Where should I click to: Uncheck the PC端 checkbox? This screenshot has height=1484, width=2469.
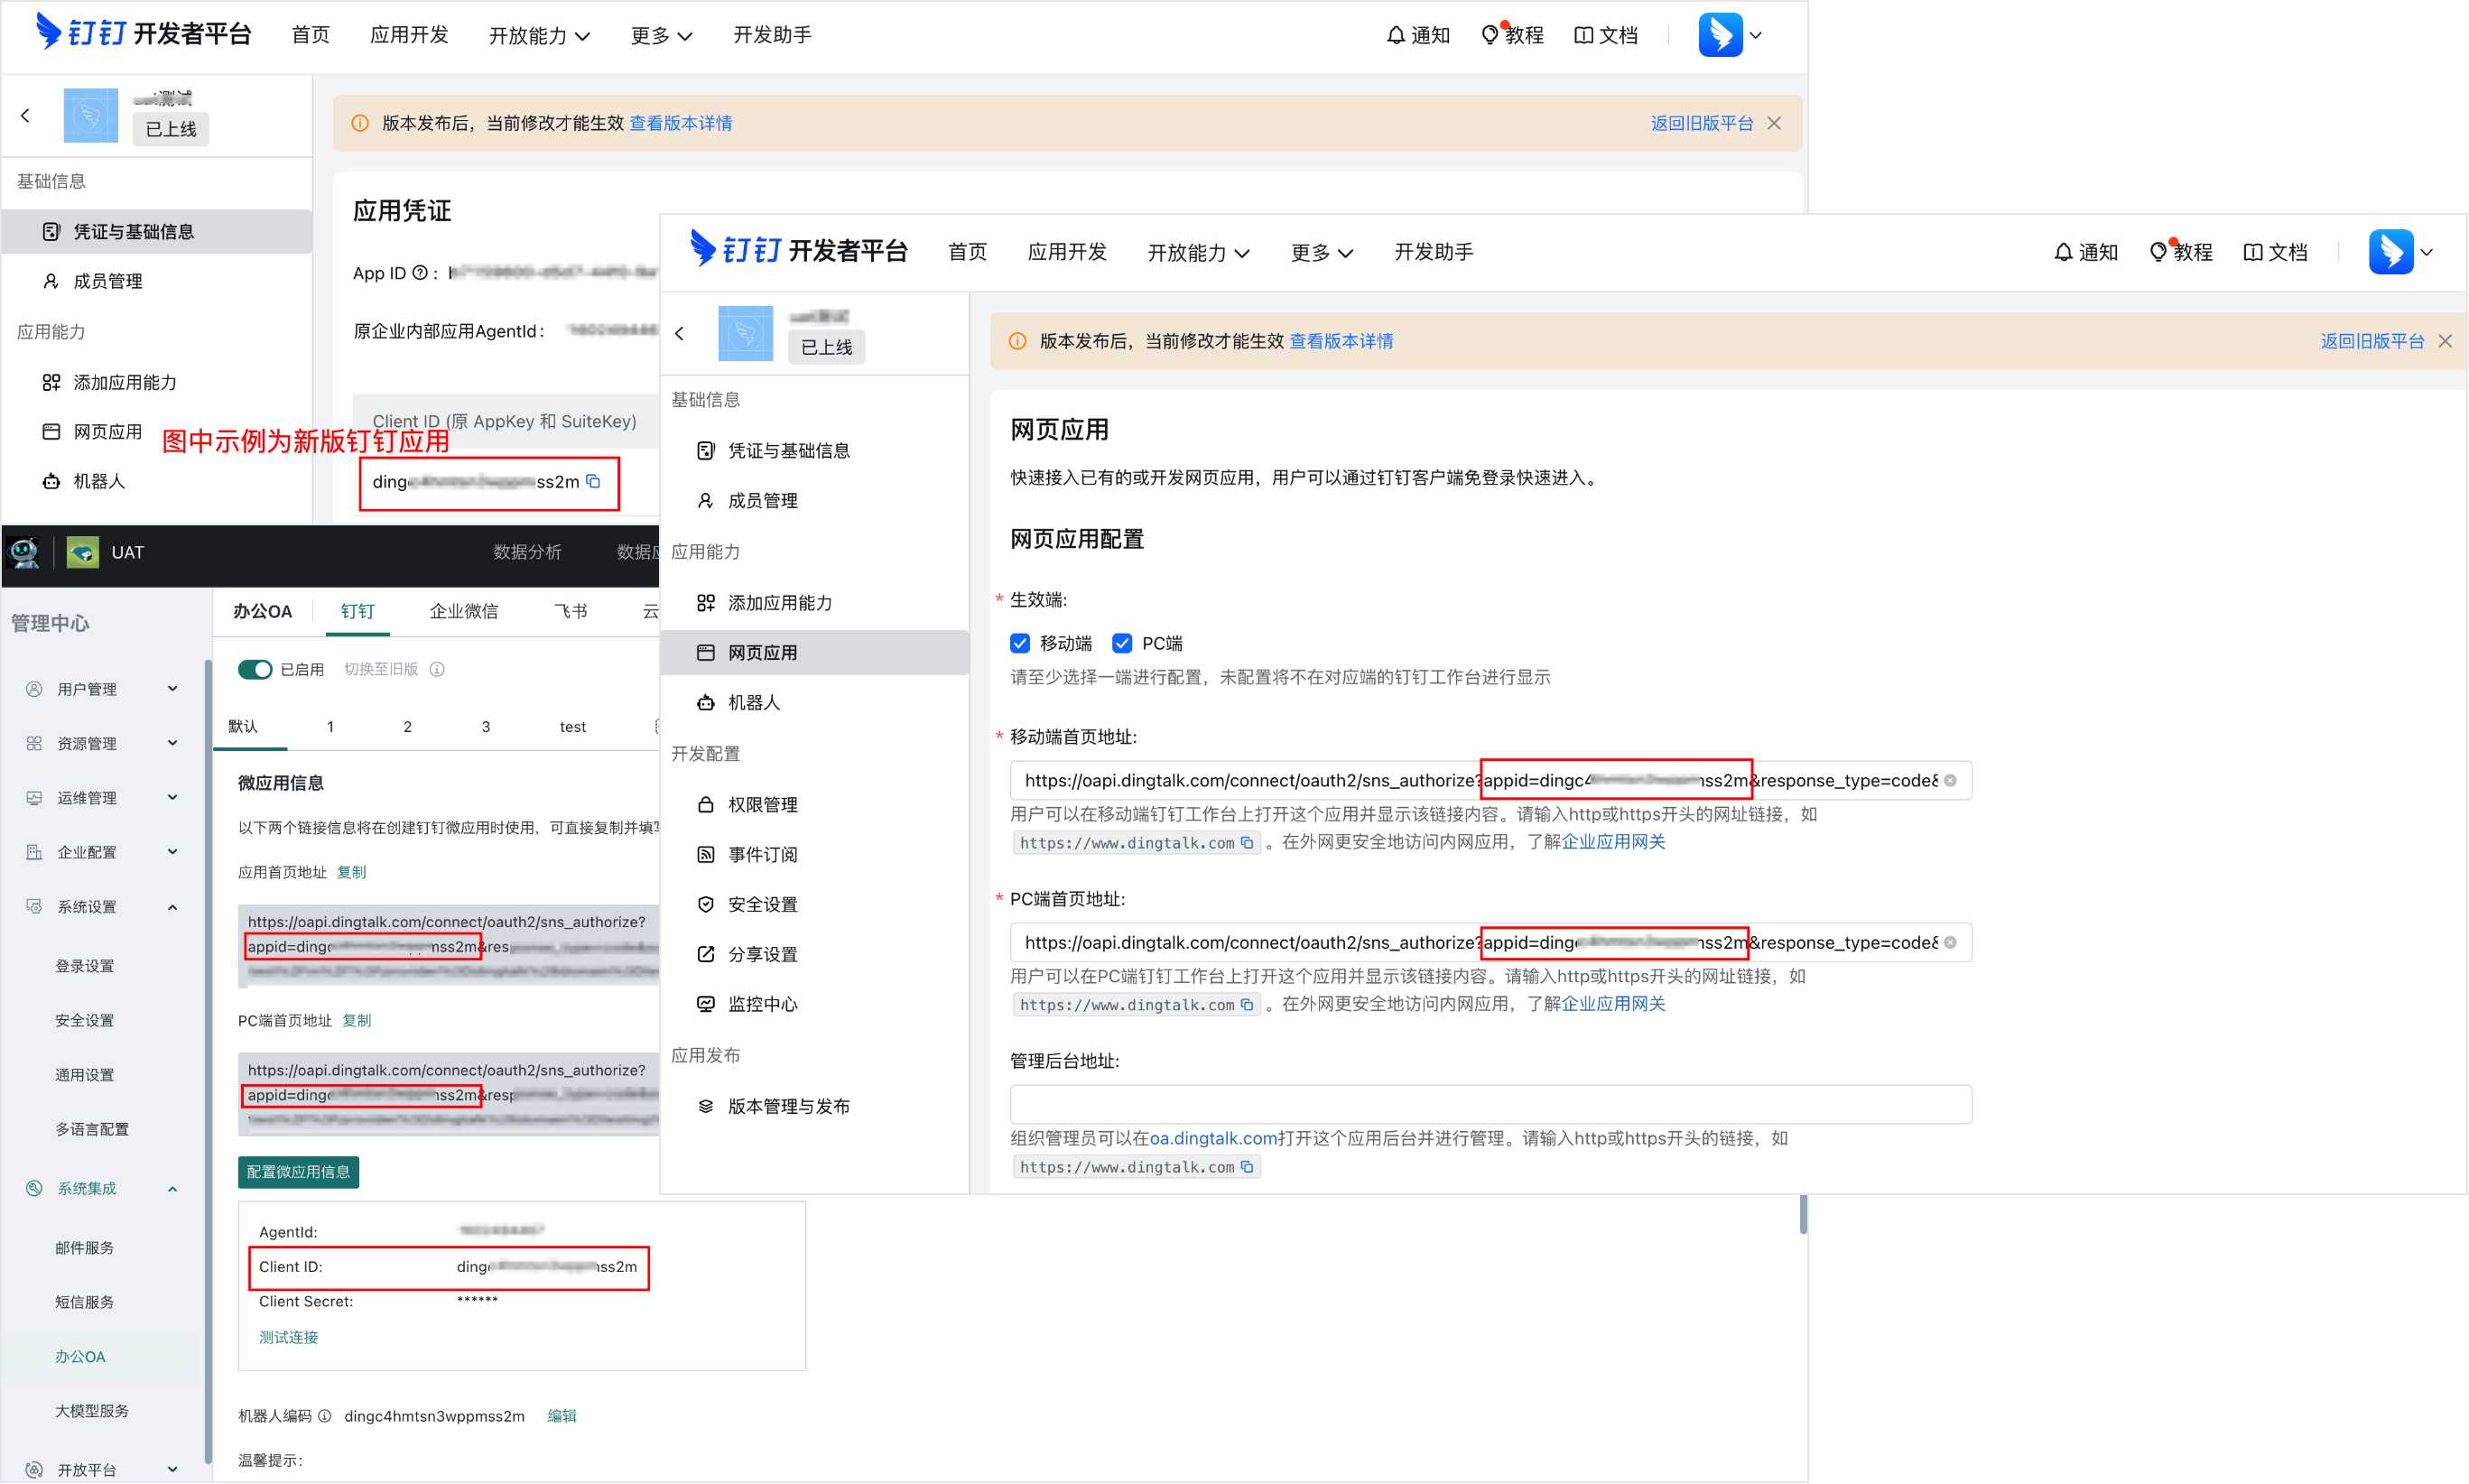tap(1121, 643)
